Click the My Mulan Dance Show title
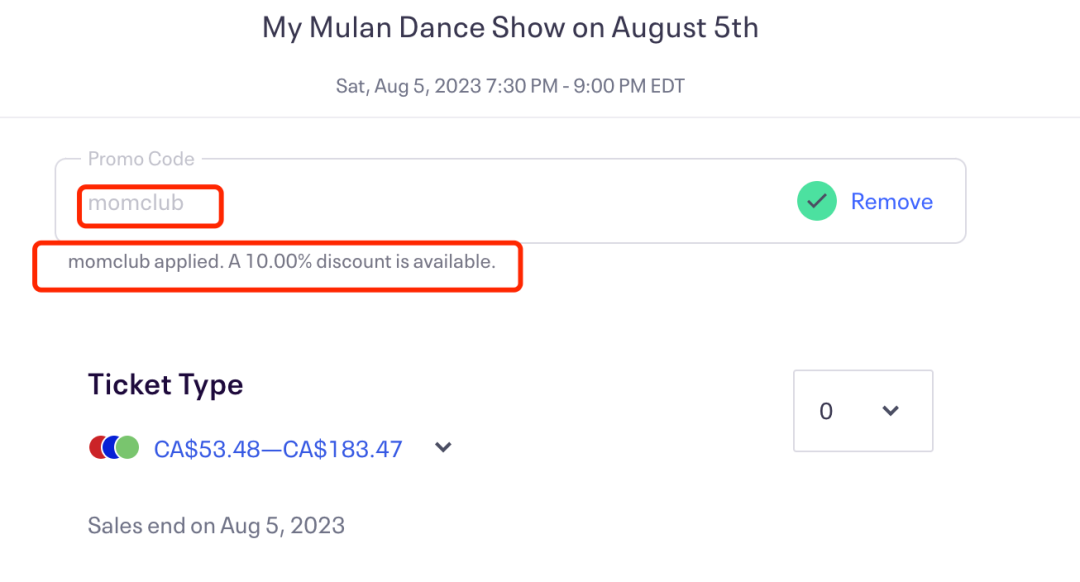Screen dimensions: 1080x582 (510, 27)
